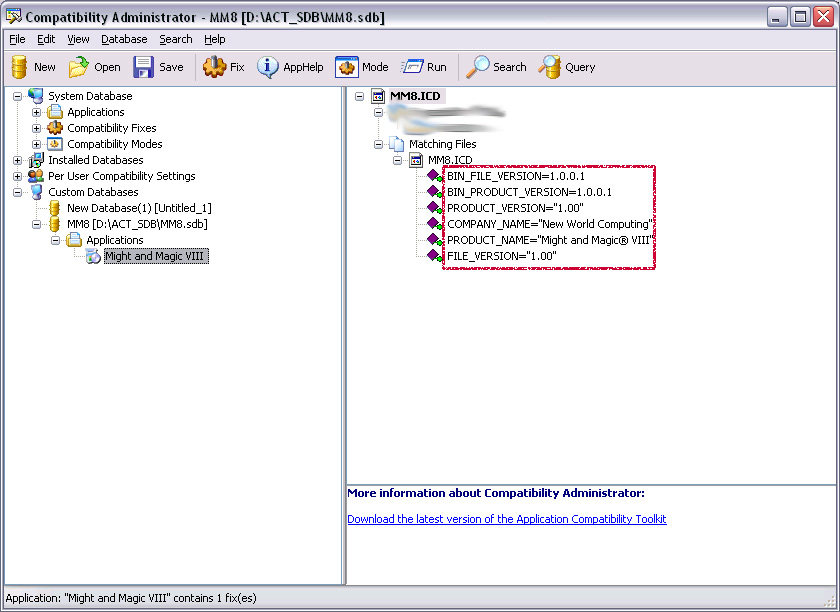Select MM8 [D:\ACT_SDB\MM8.sdb] database
Viewport: 840px width, 612px height.
click(x=137, y=224)
